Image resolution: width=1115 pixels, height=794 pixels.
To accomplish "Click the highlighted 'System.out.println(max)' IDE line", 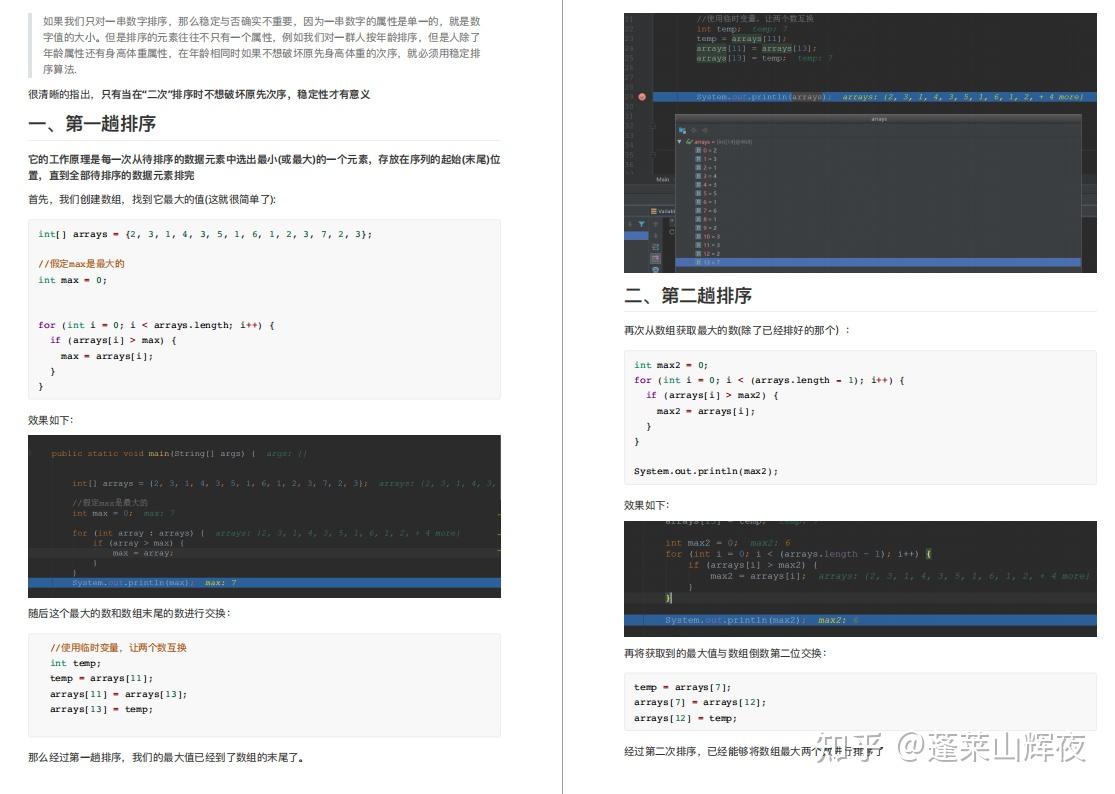I will (x=265, y=583).
